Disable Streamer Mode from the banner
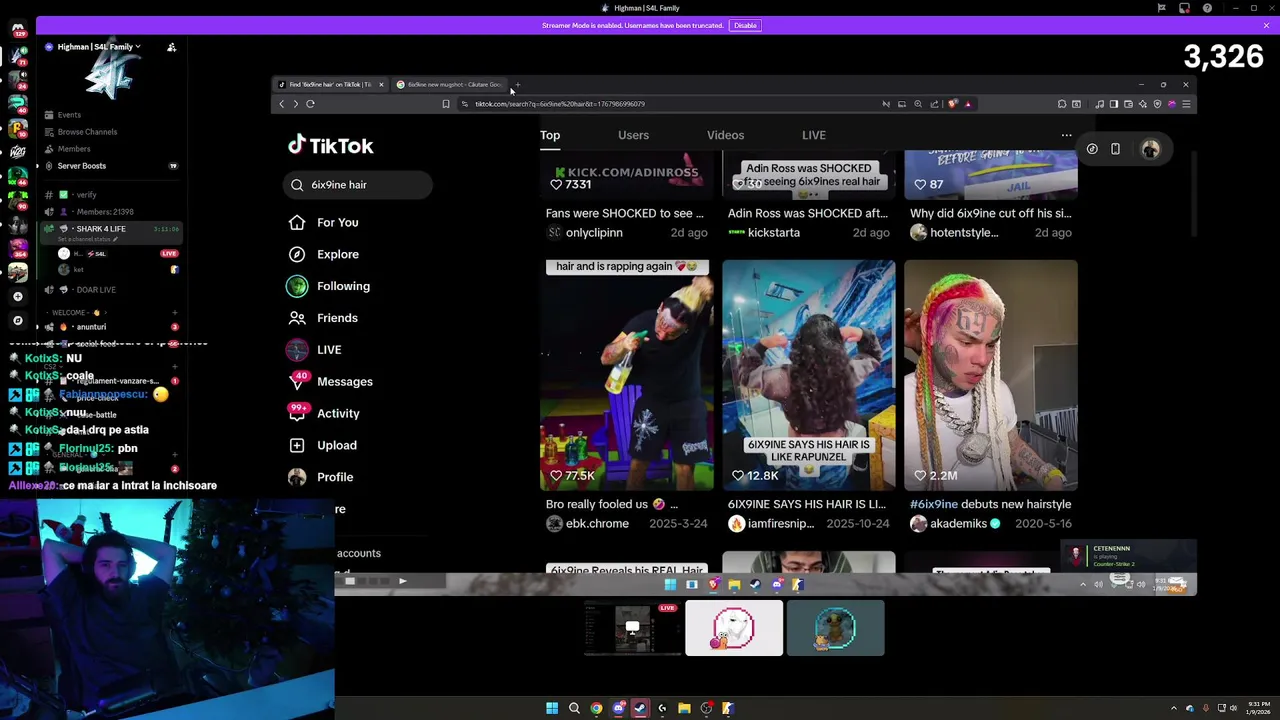Screen dimensions: 1280x720 tap(745, 25)
